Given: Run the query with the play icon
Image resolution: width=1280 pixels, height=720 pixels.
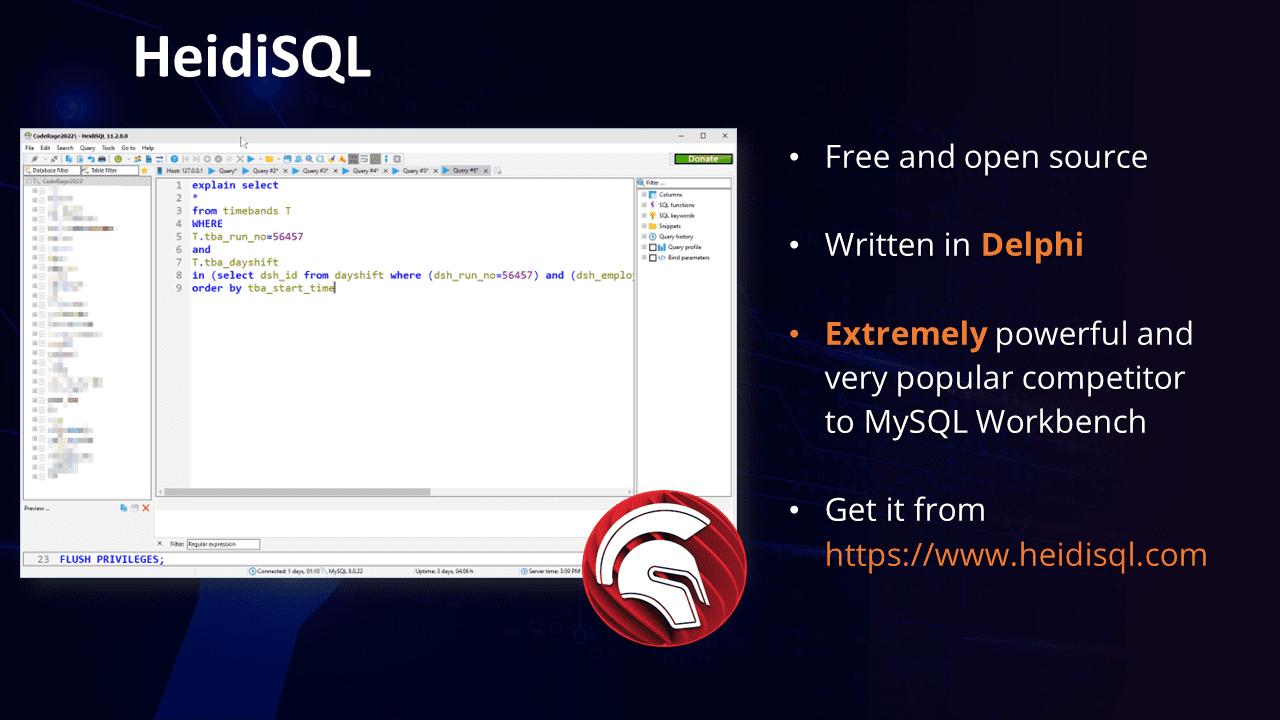Looking at the screenshot, I should [x=251, y=159].
